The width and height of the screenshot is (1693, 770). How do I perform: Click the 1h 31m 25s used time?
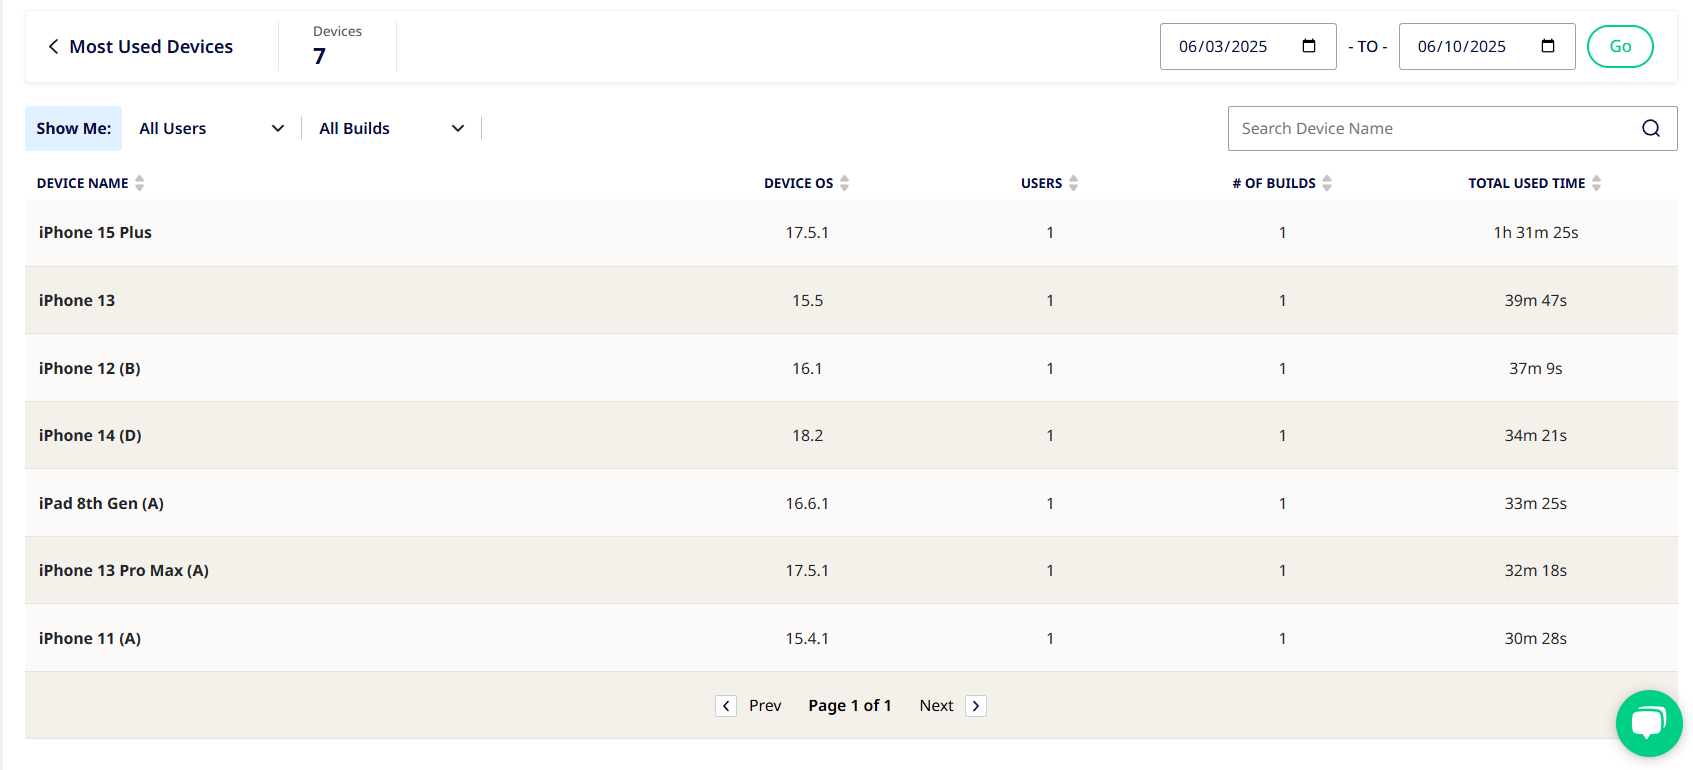1536,232
